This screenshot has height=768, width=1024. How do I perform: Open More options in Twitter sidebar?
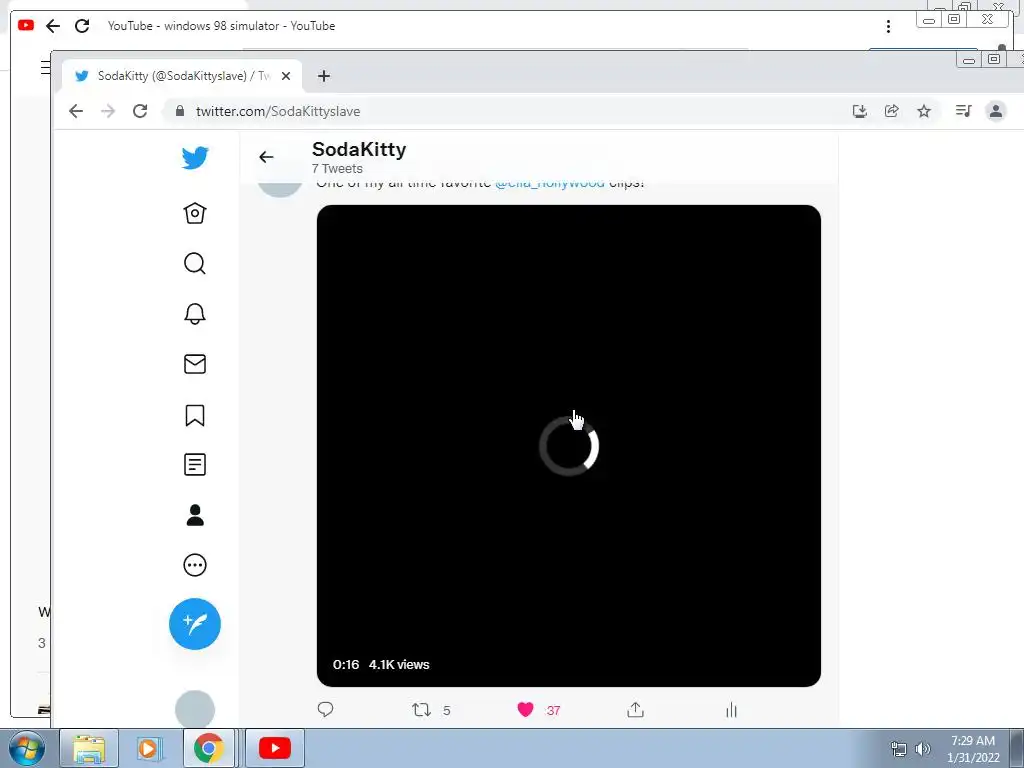[195, 565]
